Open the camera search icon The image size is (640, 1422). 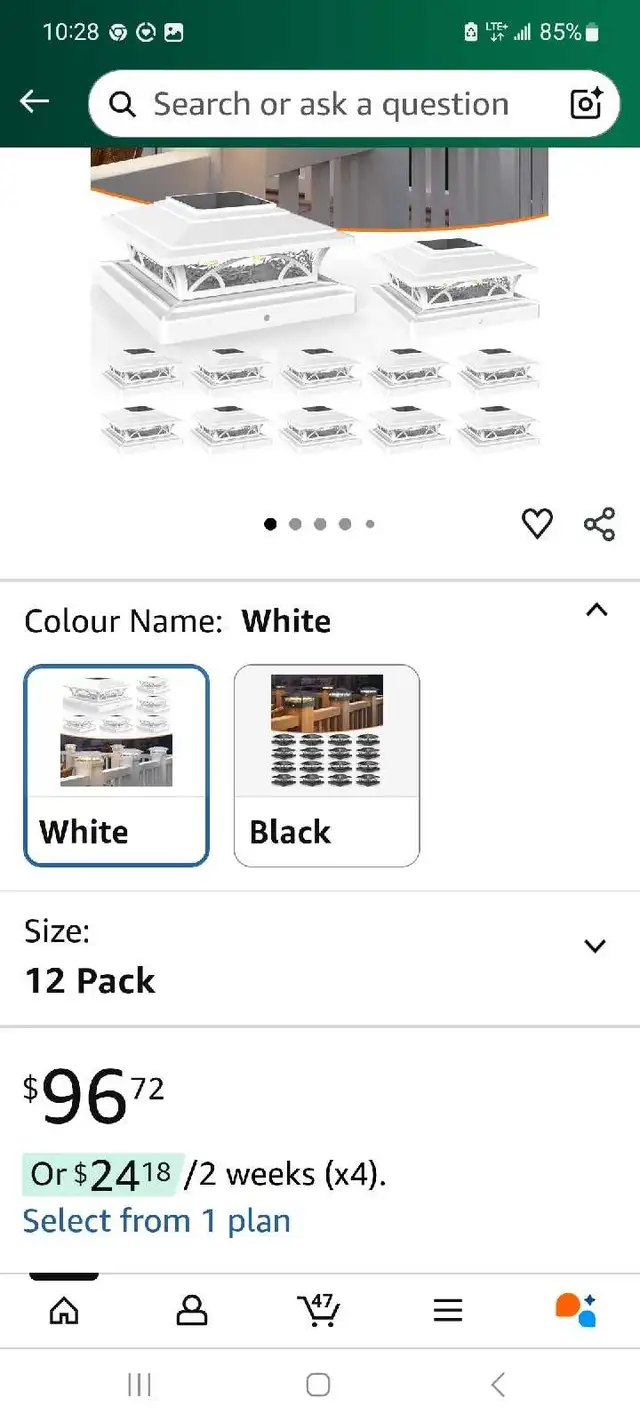click(585, 103)
